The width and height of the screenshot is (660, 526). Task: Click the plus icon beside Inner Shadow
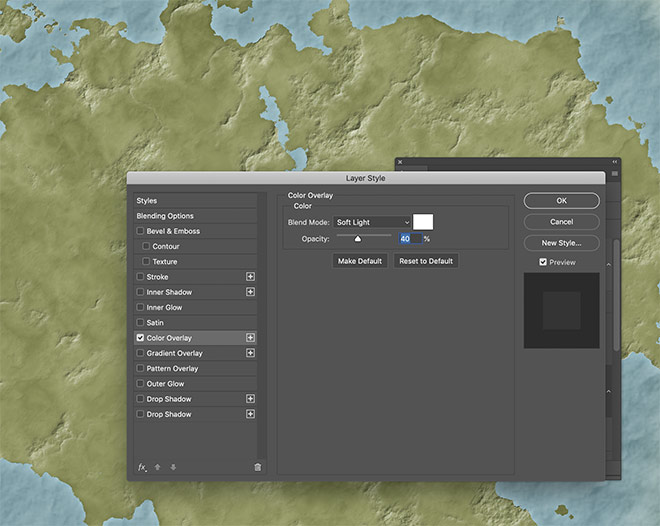pyautogui.click(x=250, y=292)
